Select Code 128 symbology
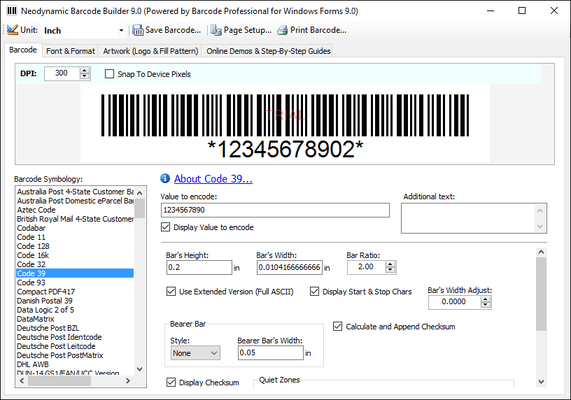The width and height of the screenshot is (571, 400). [75, 246]
